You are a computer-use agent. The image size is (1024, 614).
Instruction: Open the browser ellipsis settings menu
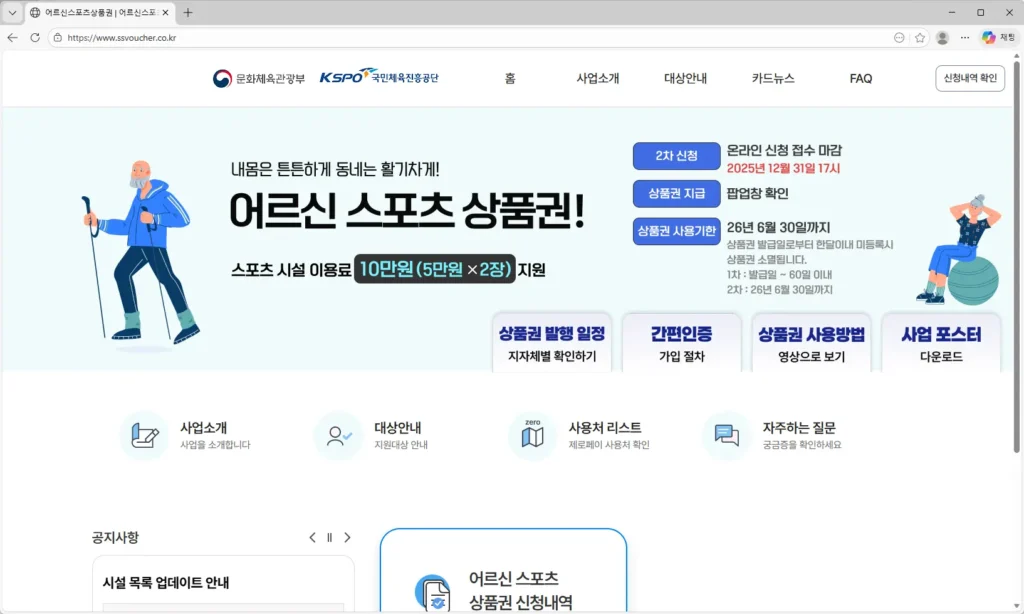click(x=964, y=36)
